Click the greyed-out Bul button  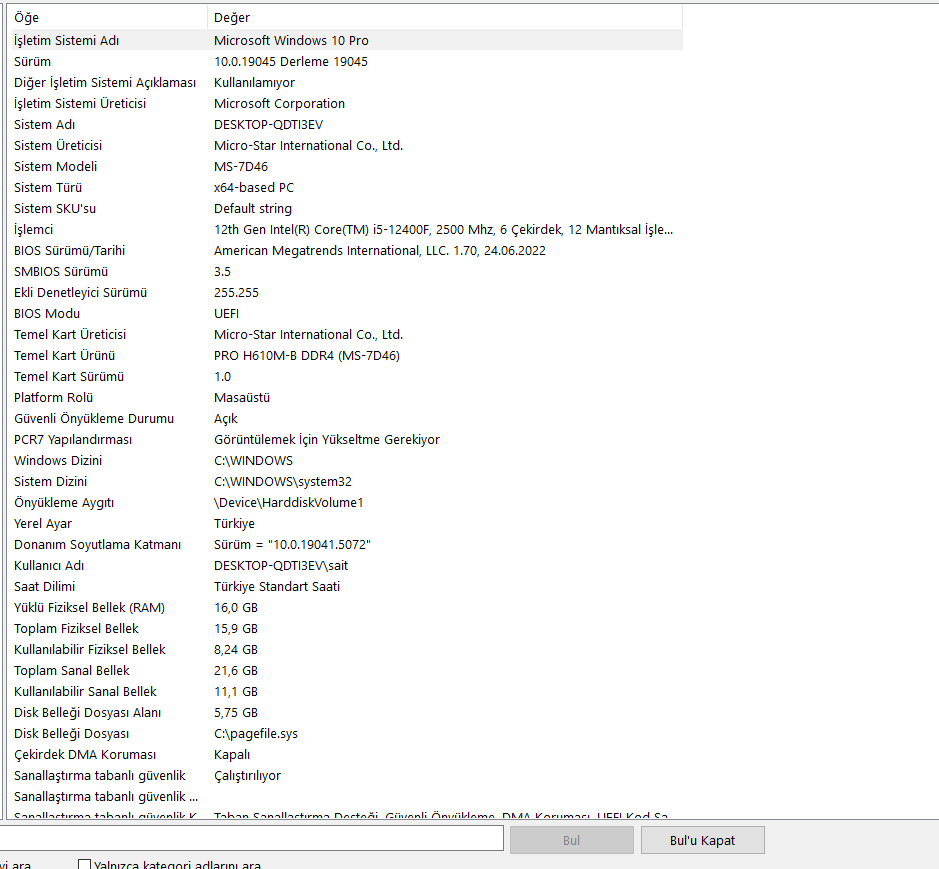point(571,840)
